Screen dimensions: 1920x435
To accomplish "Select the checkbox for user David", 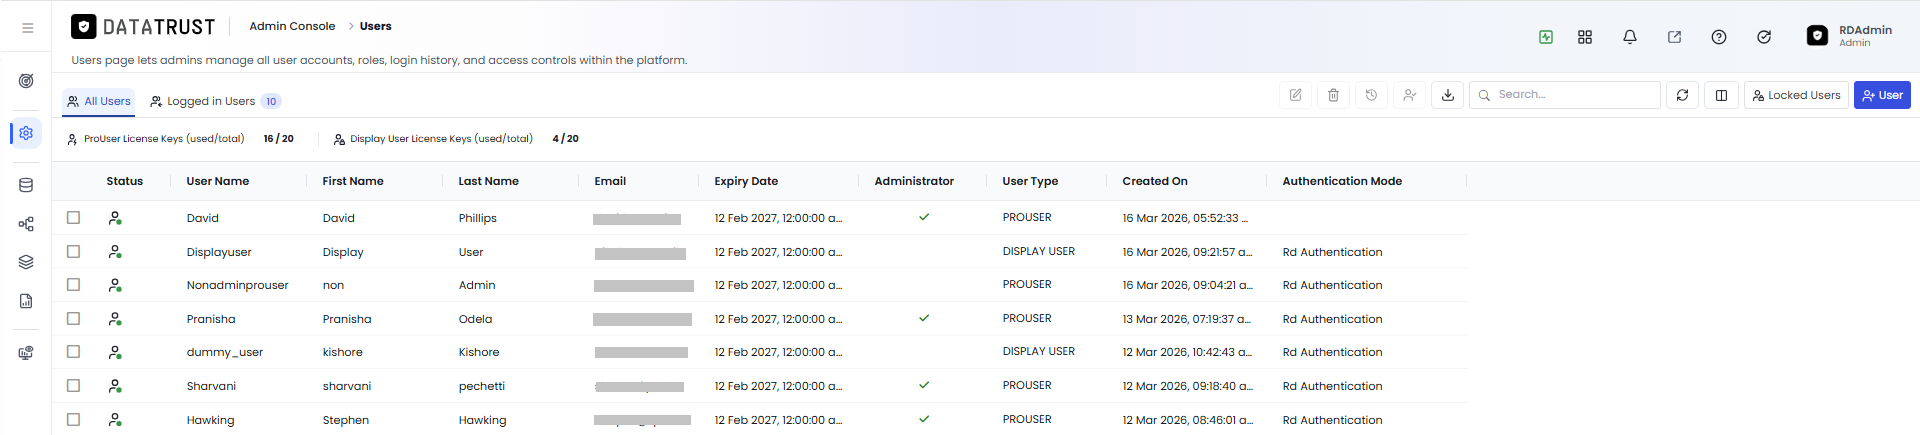I will point(73,217).
